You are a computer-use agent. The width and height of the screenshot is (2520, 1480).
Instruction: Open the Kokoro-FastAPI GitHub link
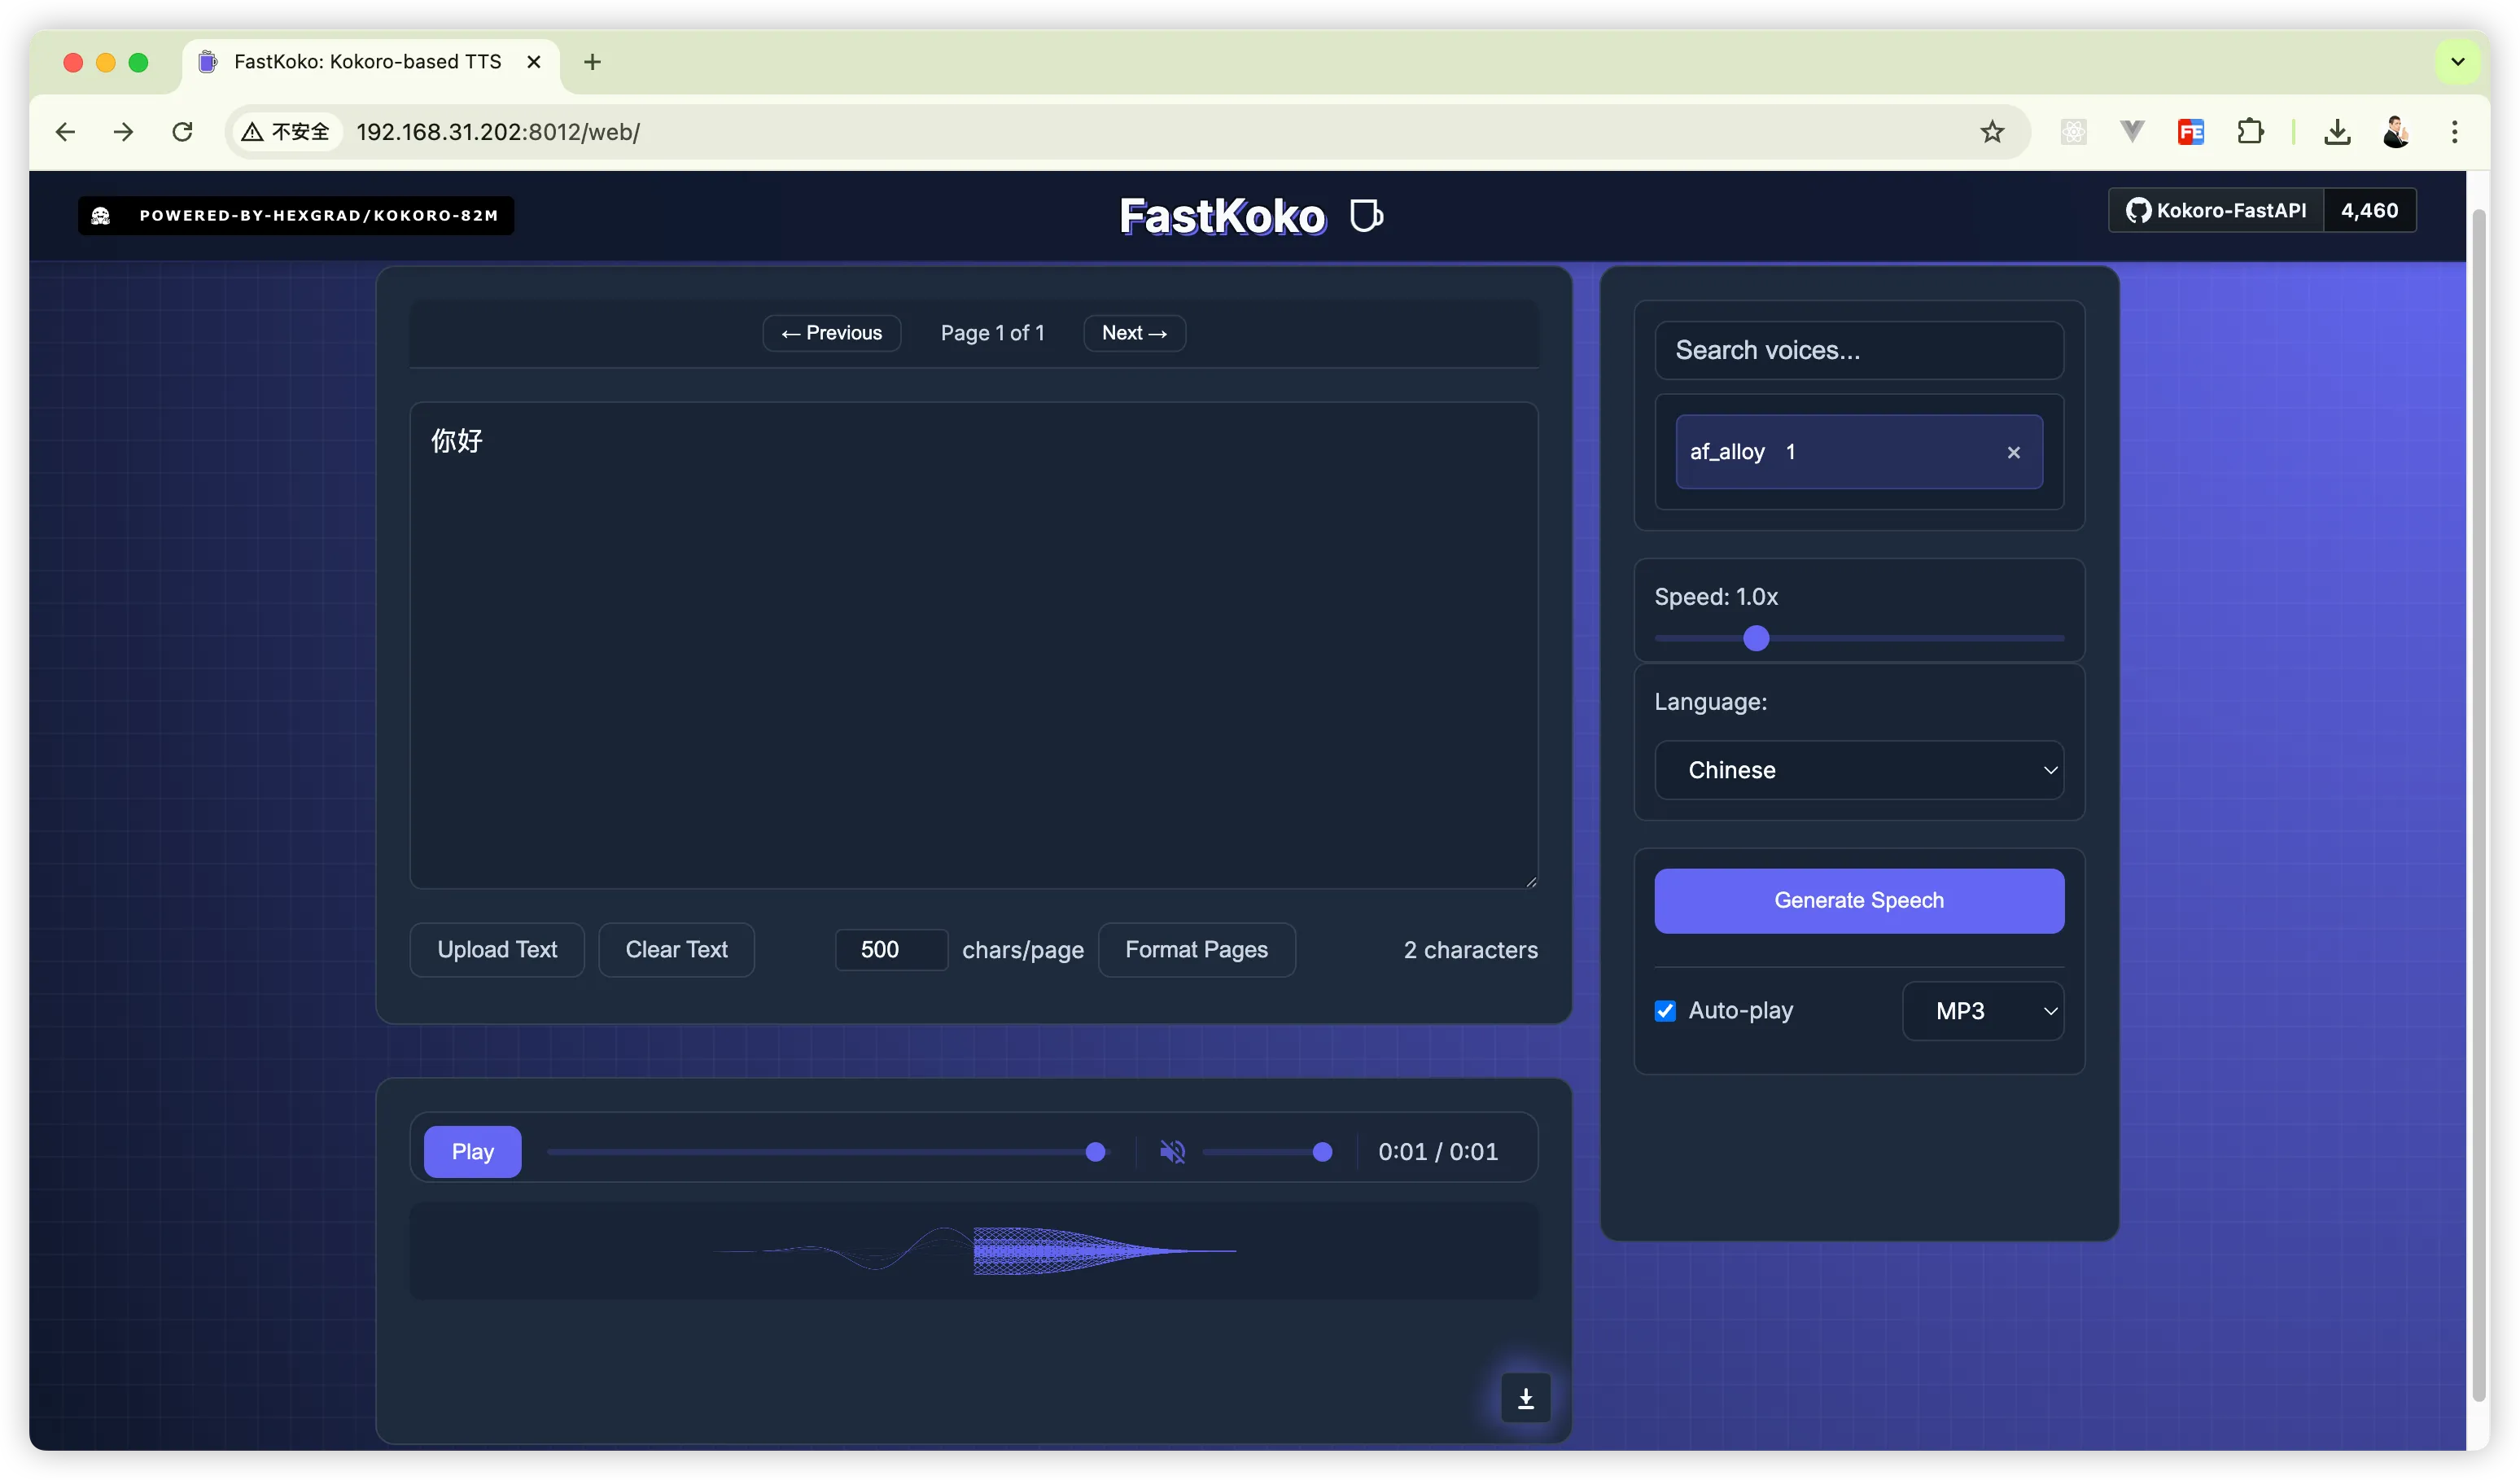[2216, 210]
